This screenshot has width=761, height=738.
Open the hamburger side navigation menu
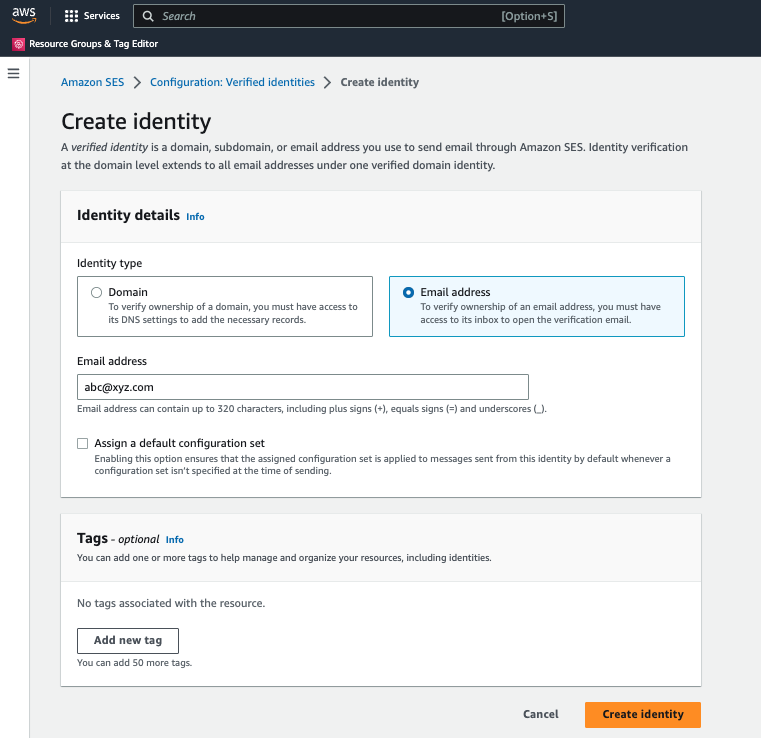click(14, 73)
